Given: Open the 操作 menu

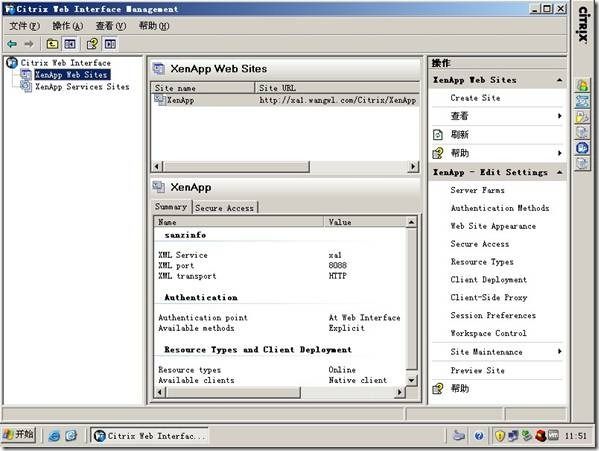Looking at the screenshot, I should coord(68,26).
